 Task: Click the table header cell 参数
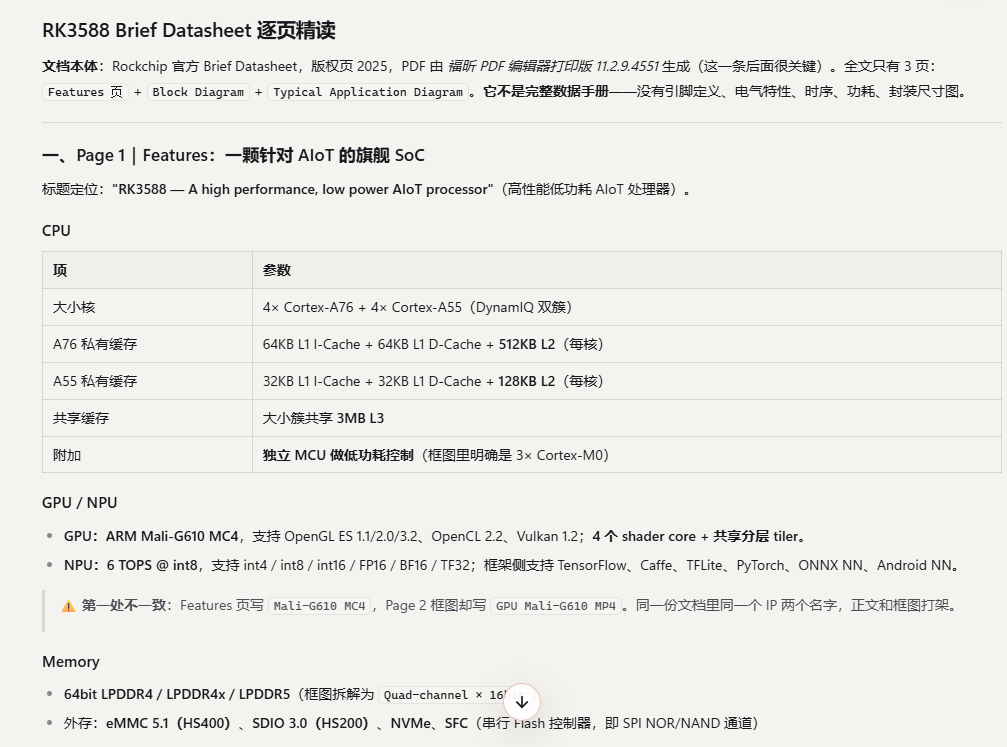tap(627, 270)
